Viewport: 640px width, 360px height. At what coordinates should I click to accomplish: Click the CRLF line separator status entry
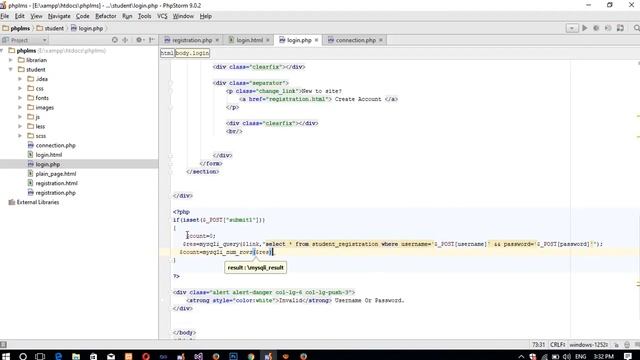[x=557, y=345]
